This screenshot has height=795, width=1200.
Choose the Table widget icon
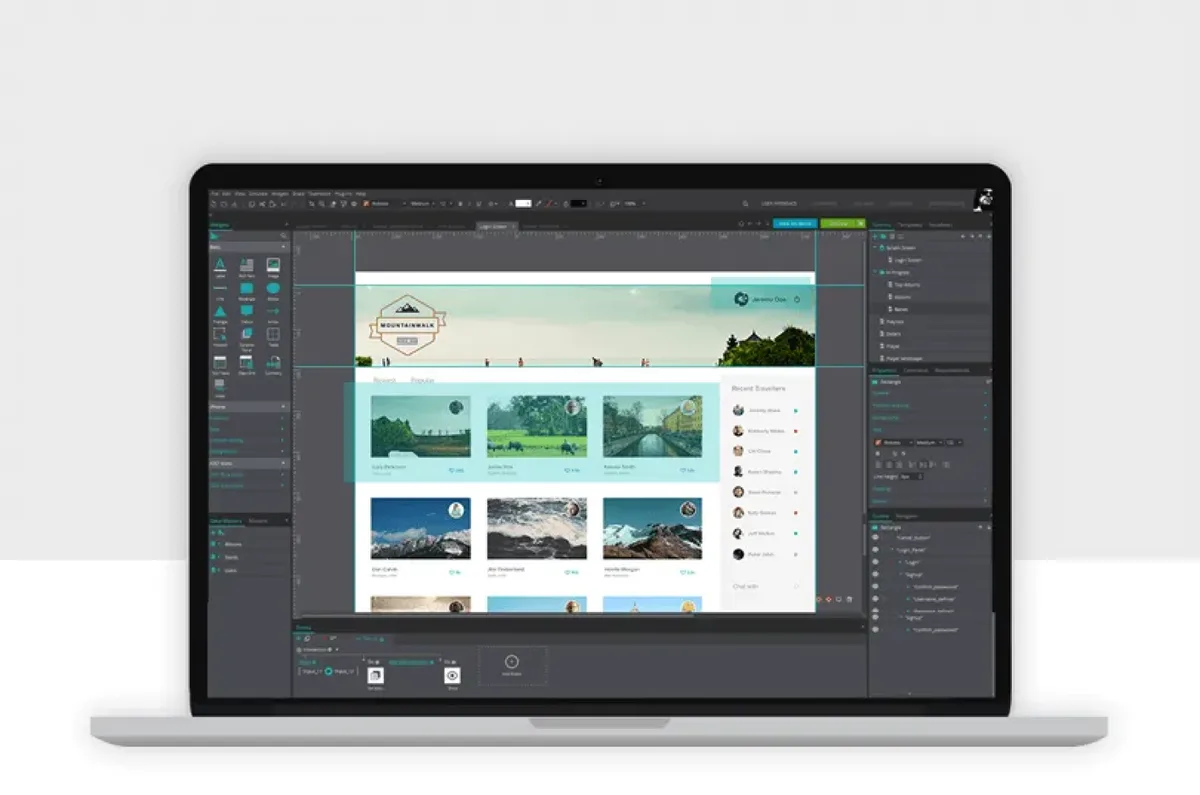[273, 334]
